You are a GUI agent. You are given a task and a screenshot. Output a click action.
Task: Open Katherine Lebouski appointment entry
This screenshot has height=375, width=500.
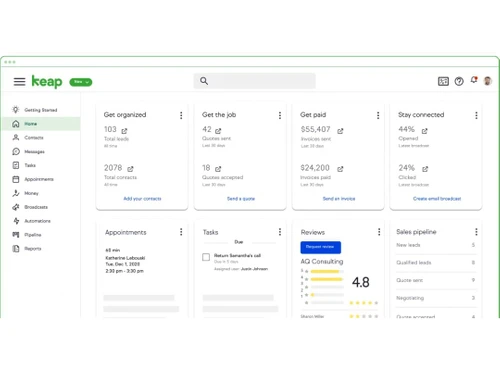[125, 261]
